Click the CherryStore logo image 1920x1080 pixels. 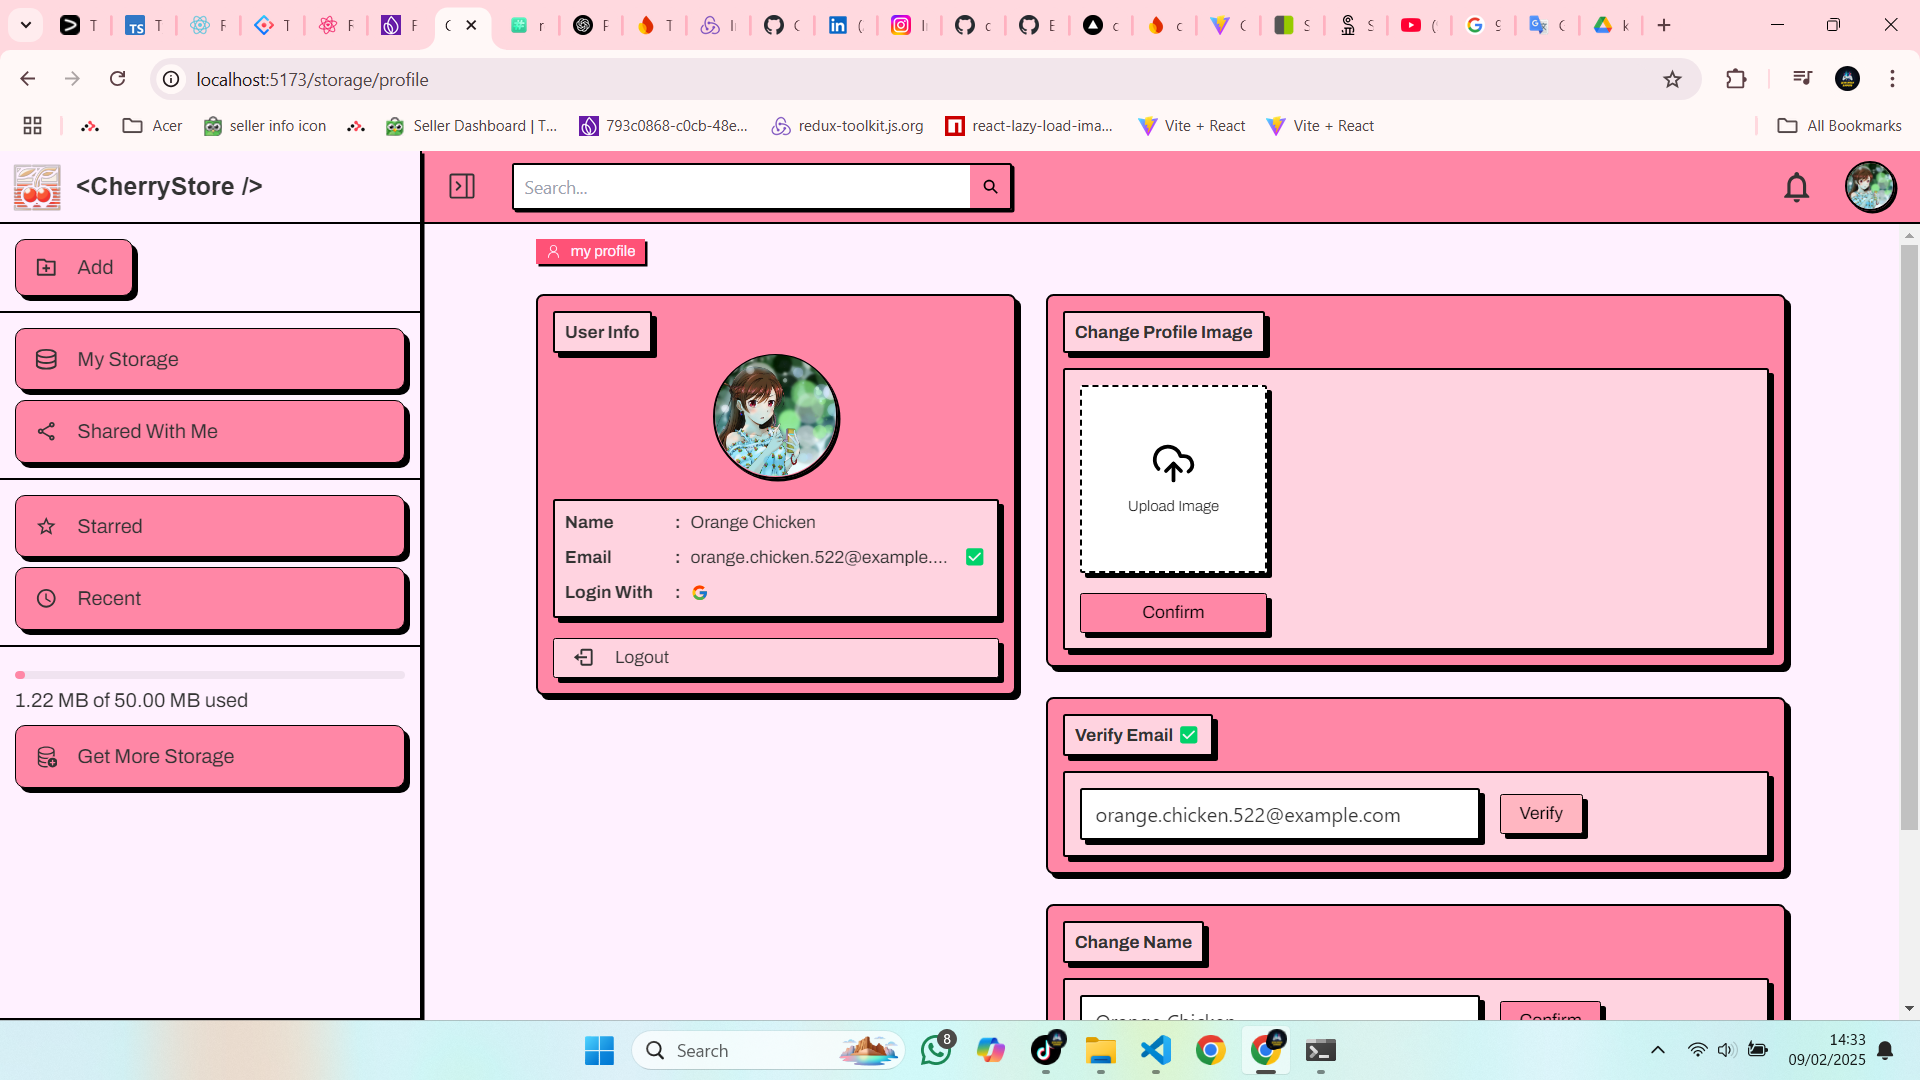tap(37, 187)
